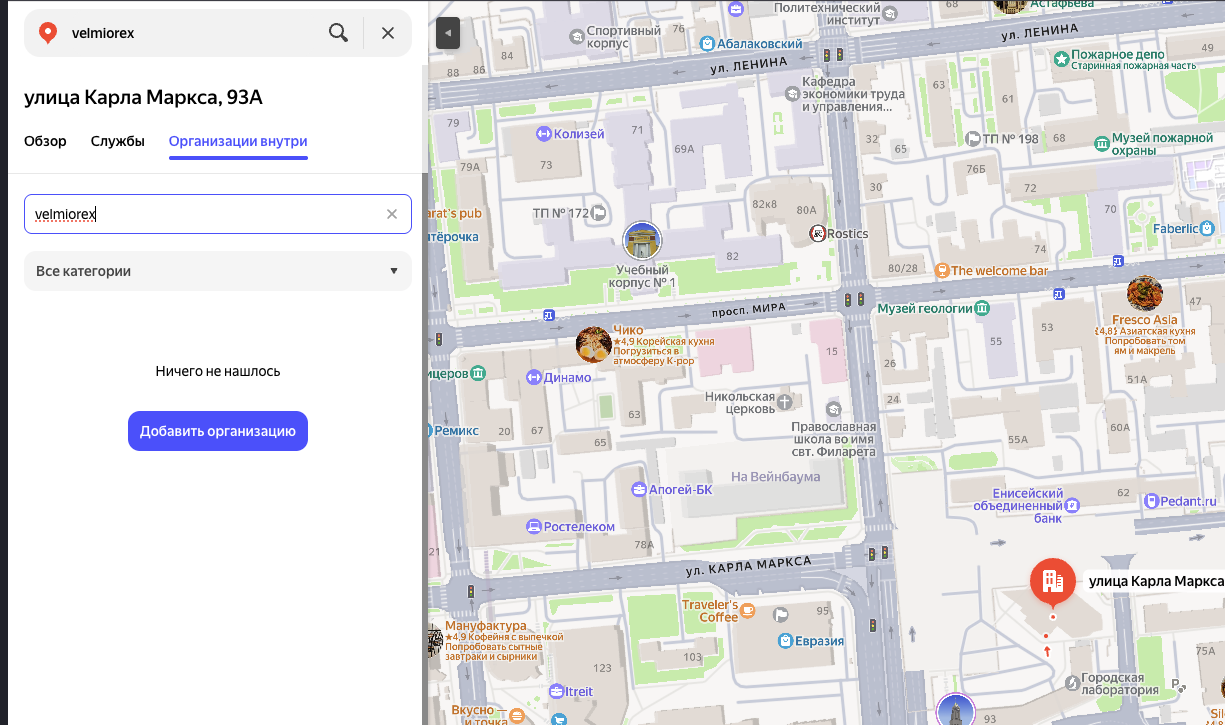Select the Колизей map marker

click(543, 134)
